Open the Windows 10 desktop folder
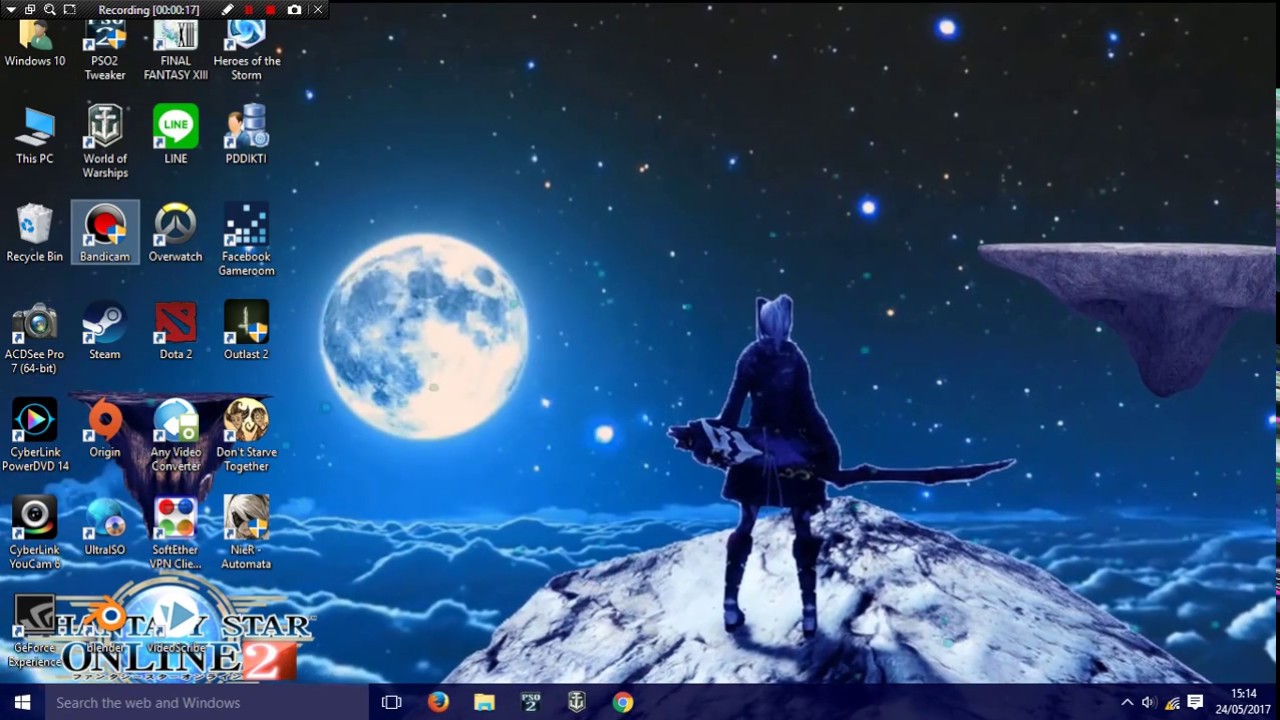 [x=34, y=44]
